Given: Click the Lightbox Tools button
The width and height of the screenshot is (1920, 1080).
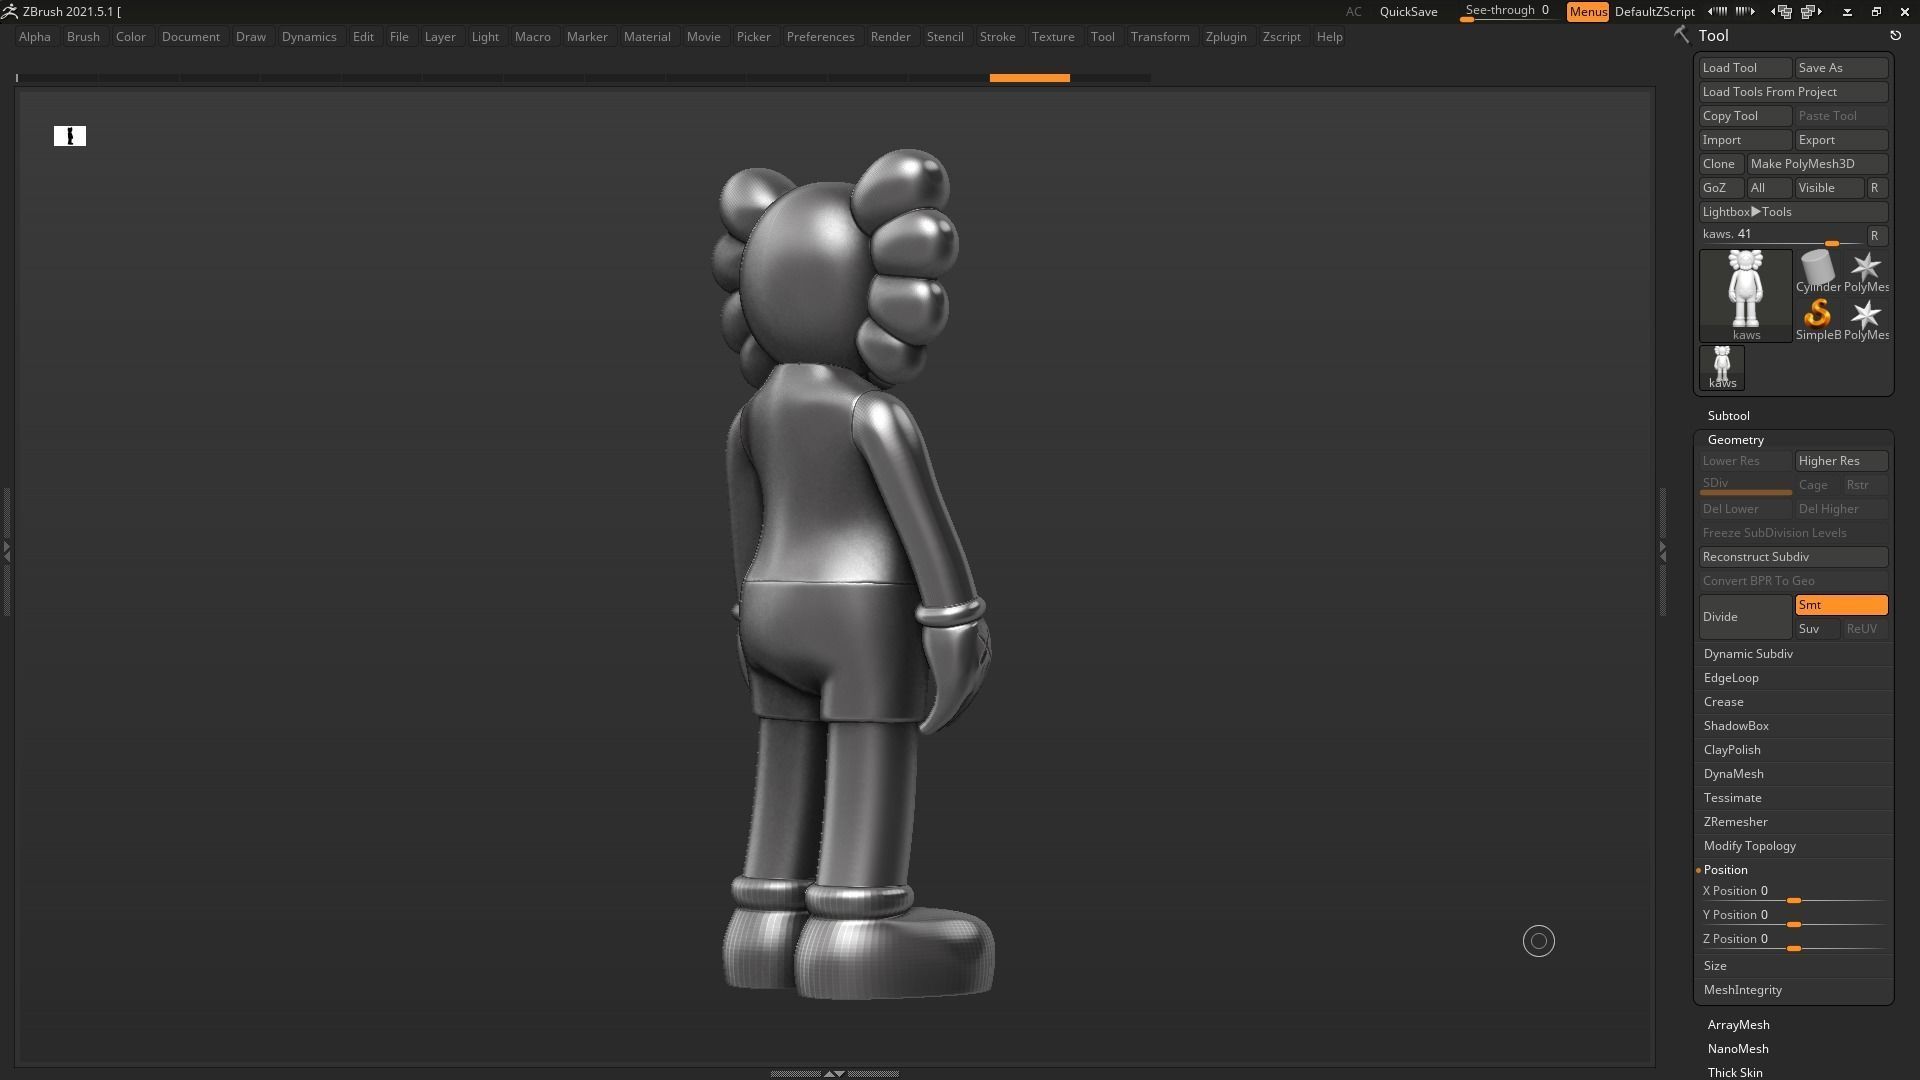Looking at the screenshot, I should tap(1794, 212).
